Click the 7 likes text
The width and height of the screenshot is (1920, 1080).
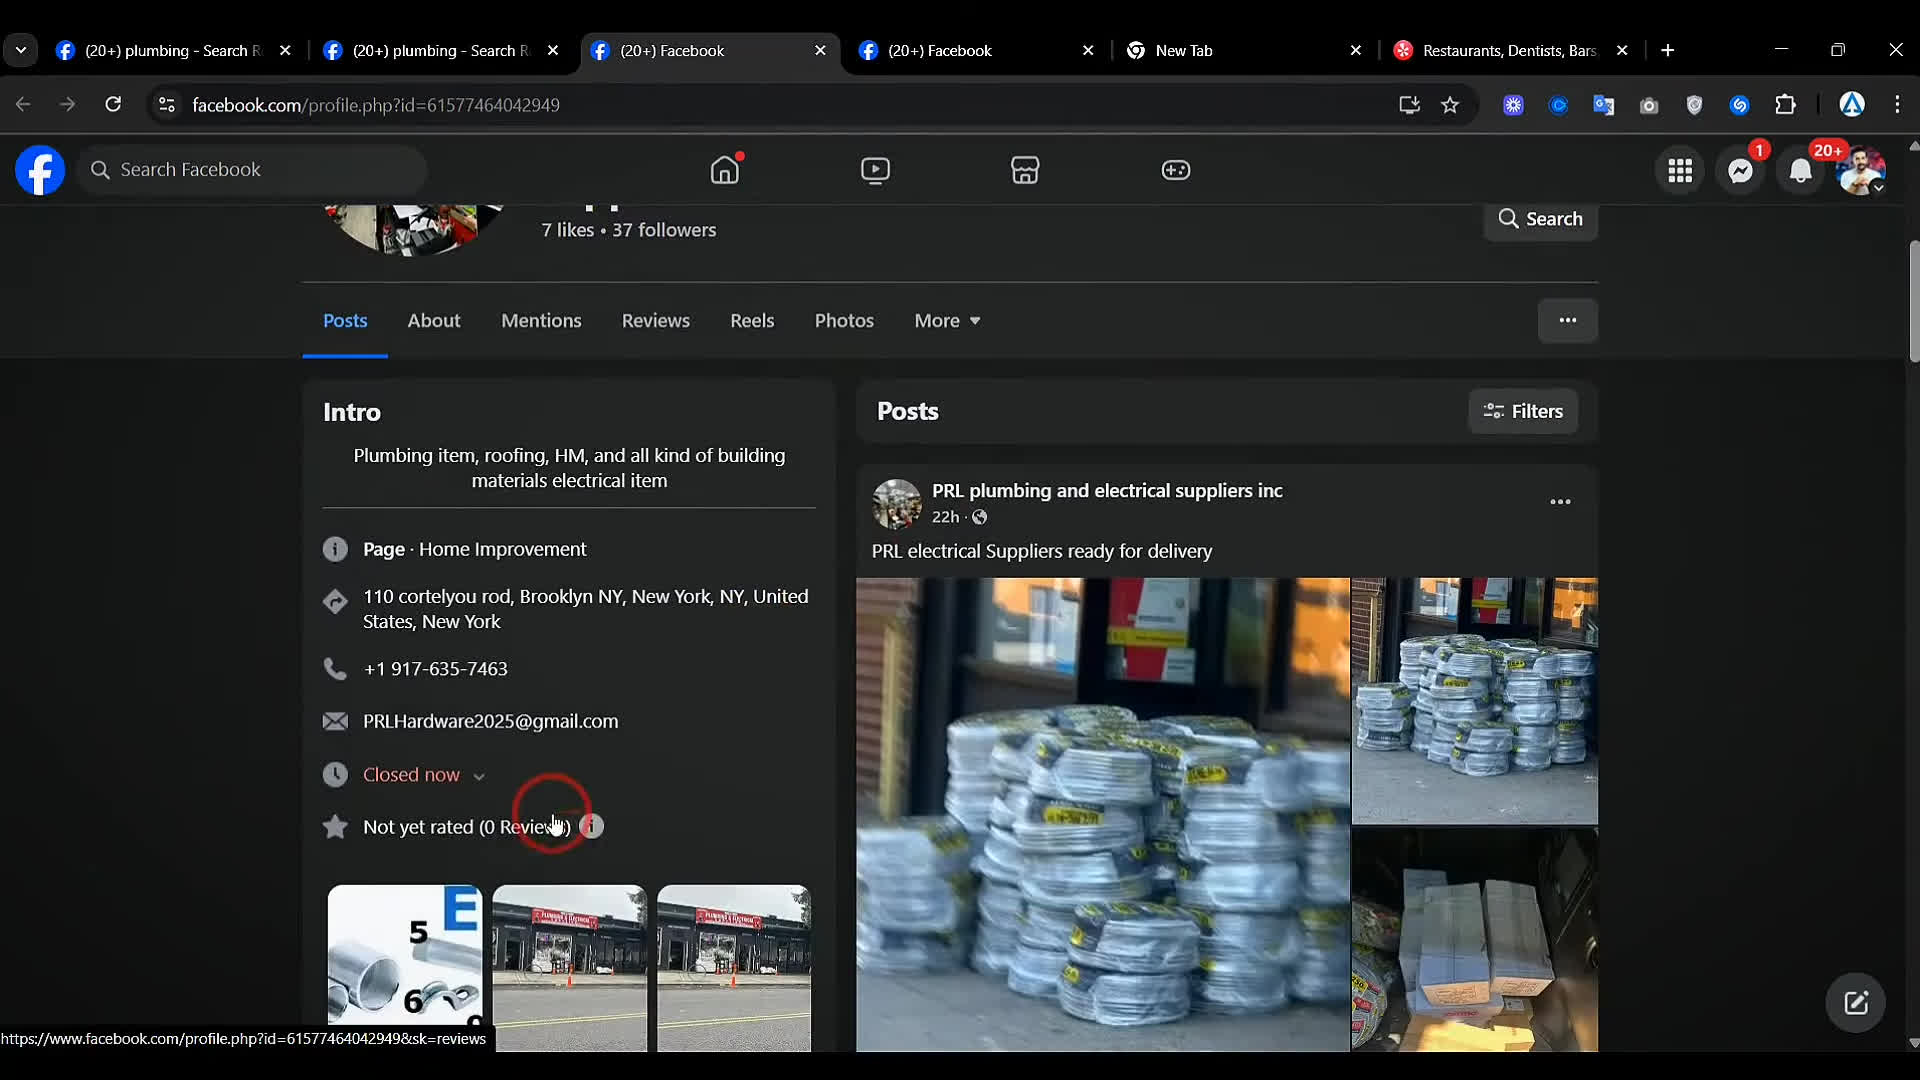[x=567, y=230]
